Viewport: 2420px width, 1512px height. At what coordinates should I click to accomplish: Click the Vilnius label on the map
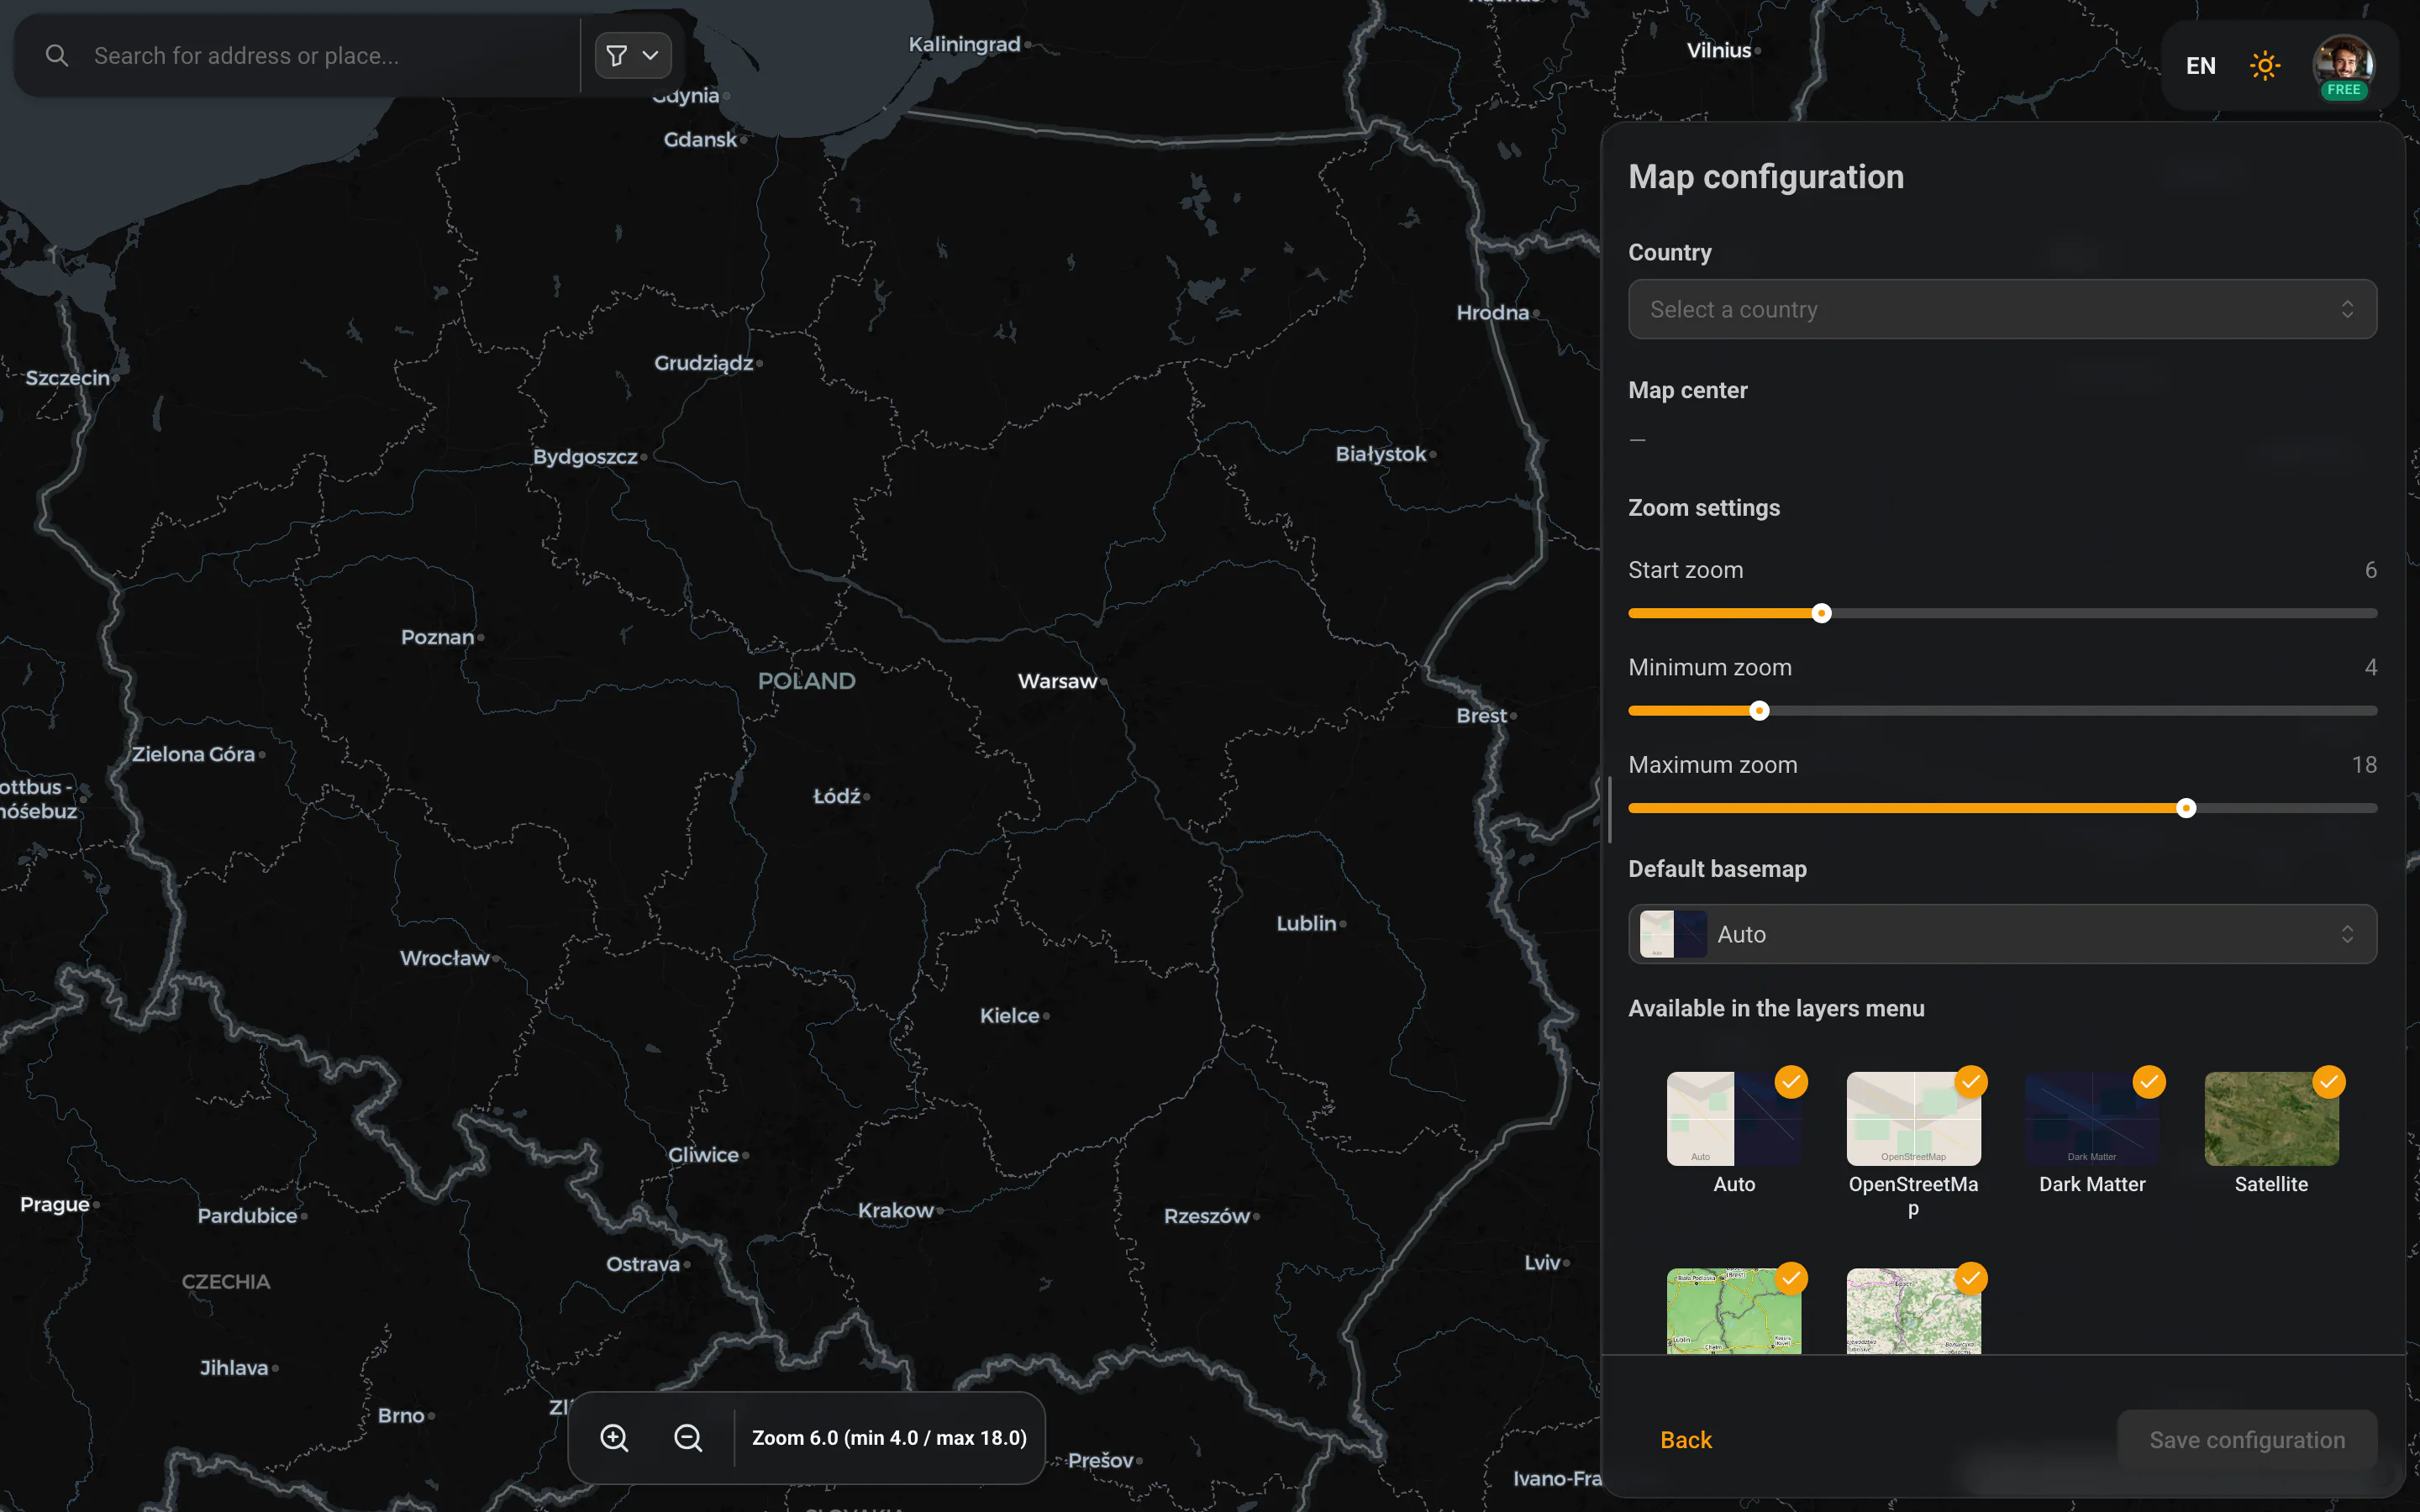tap(1719, 50)
